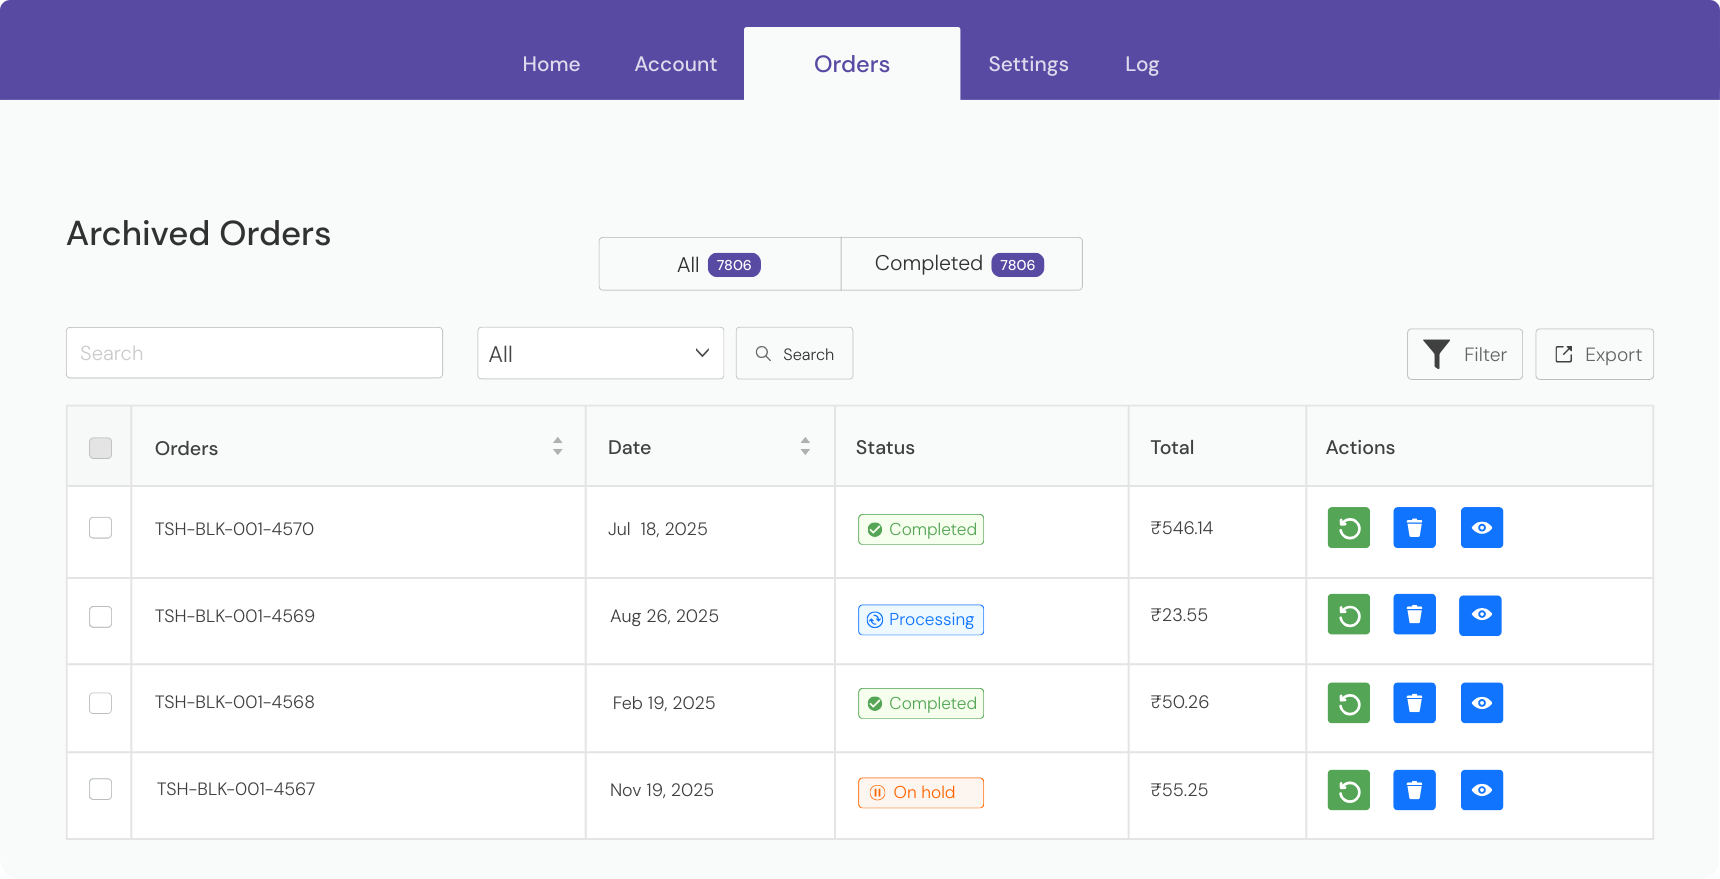Delete order TSH-BLK-001-4568
Image resolution: width=1720 pixels, height=879 pixels.
1414,703
